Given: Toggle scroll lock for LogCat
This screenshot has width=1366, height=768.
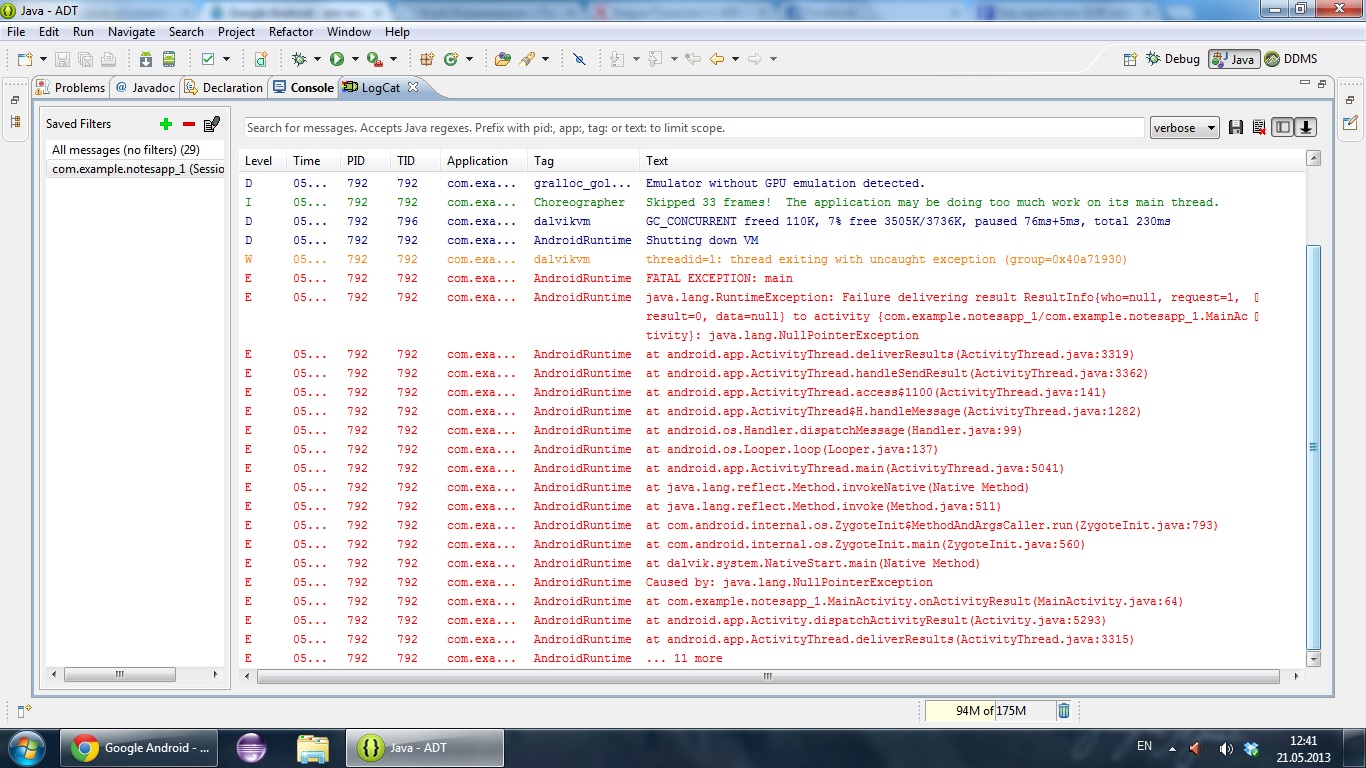Looking at the screenshot, I should tap(1306, 127).
